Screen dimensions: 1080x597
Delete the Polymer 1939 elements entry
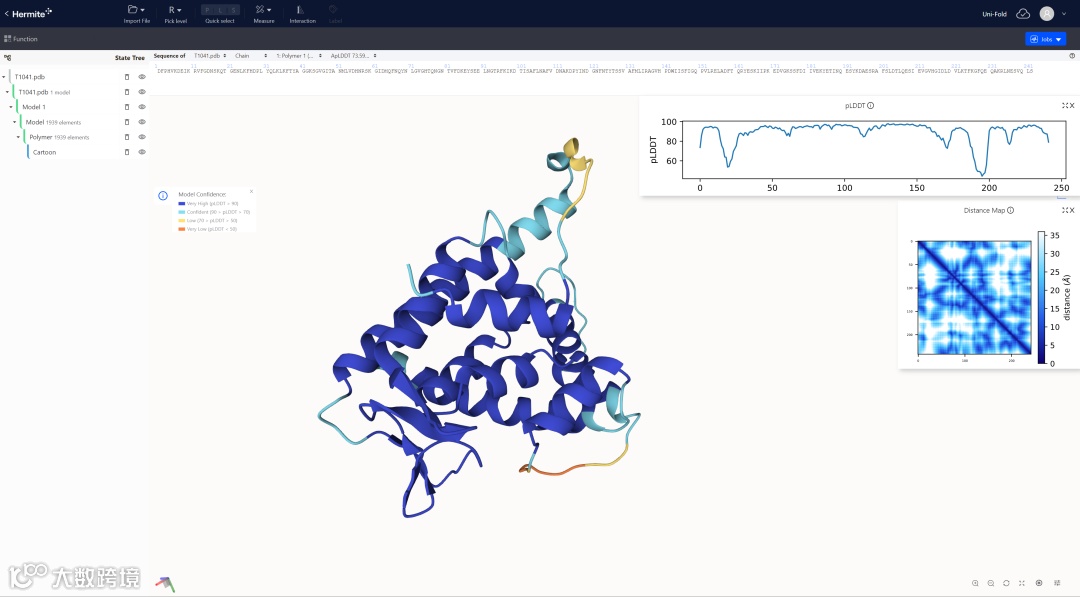pyautogui.click(x=127, y=138)
